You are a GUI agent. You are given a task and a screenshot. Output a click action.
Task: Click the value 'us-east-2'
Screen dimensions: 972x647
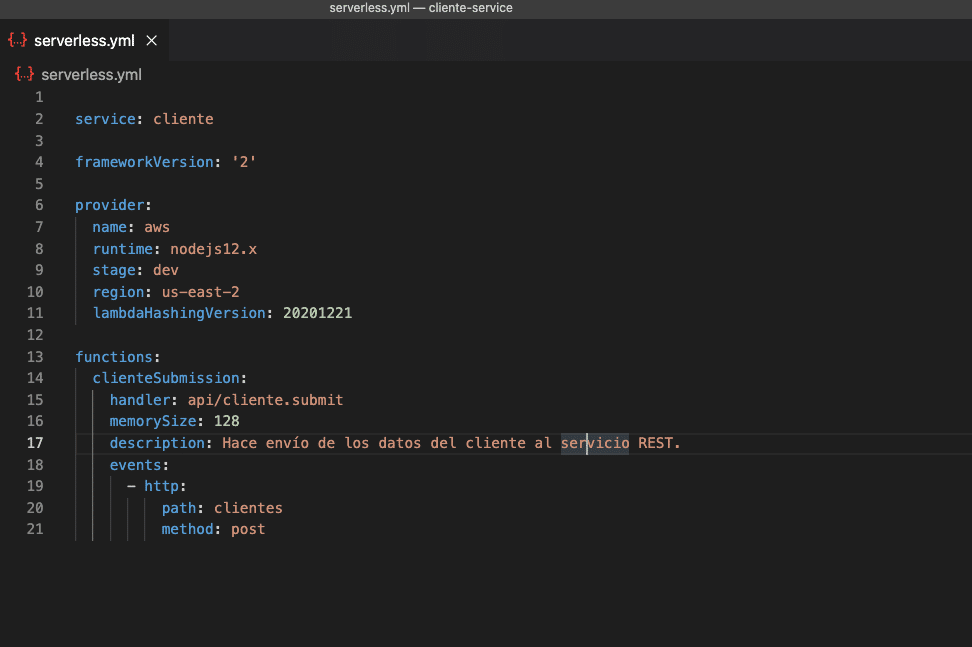pyautogui.click(x=201, y=292)
